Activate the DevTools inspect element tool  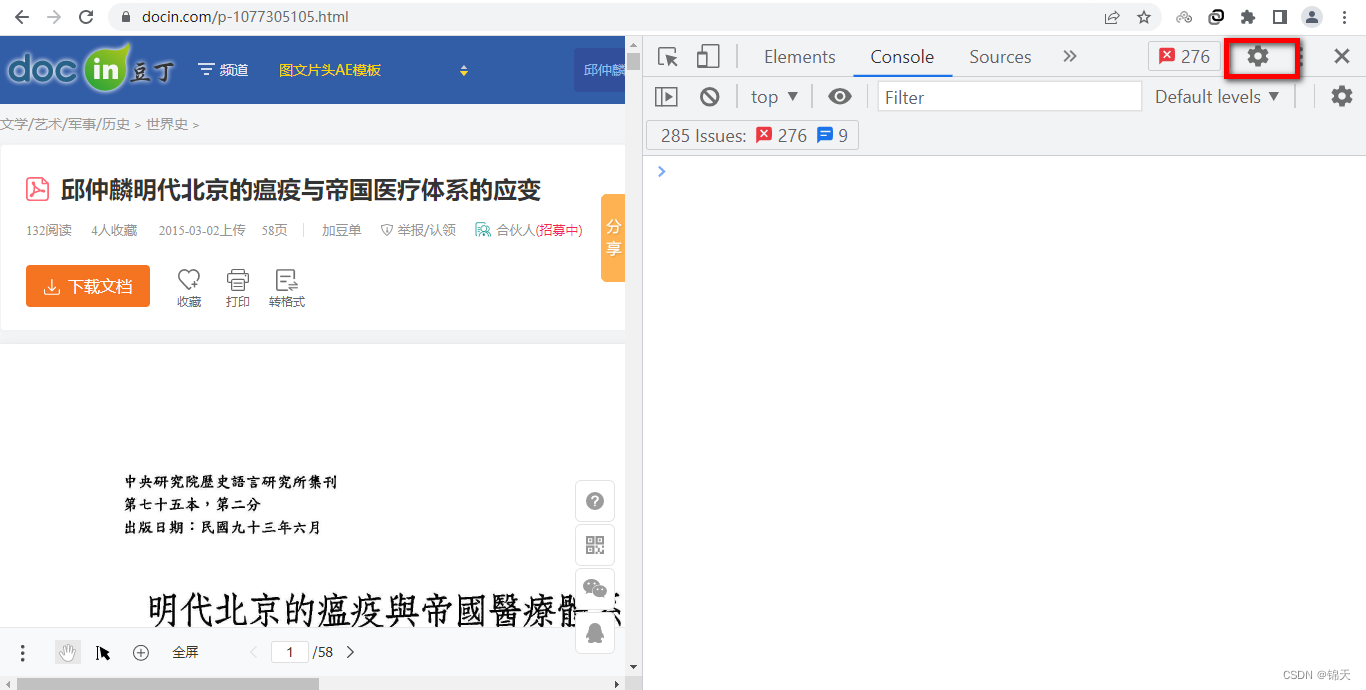click(x=668, y=57)
